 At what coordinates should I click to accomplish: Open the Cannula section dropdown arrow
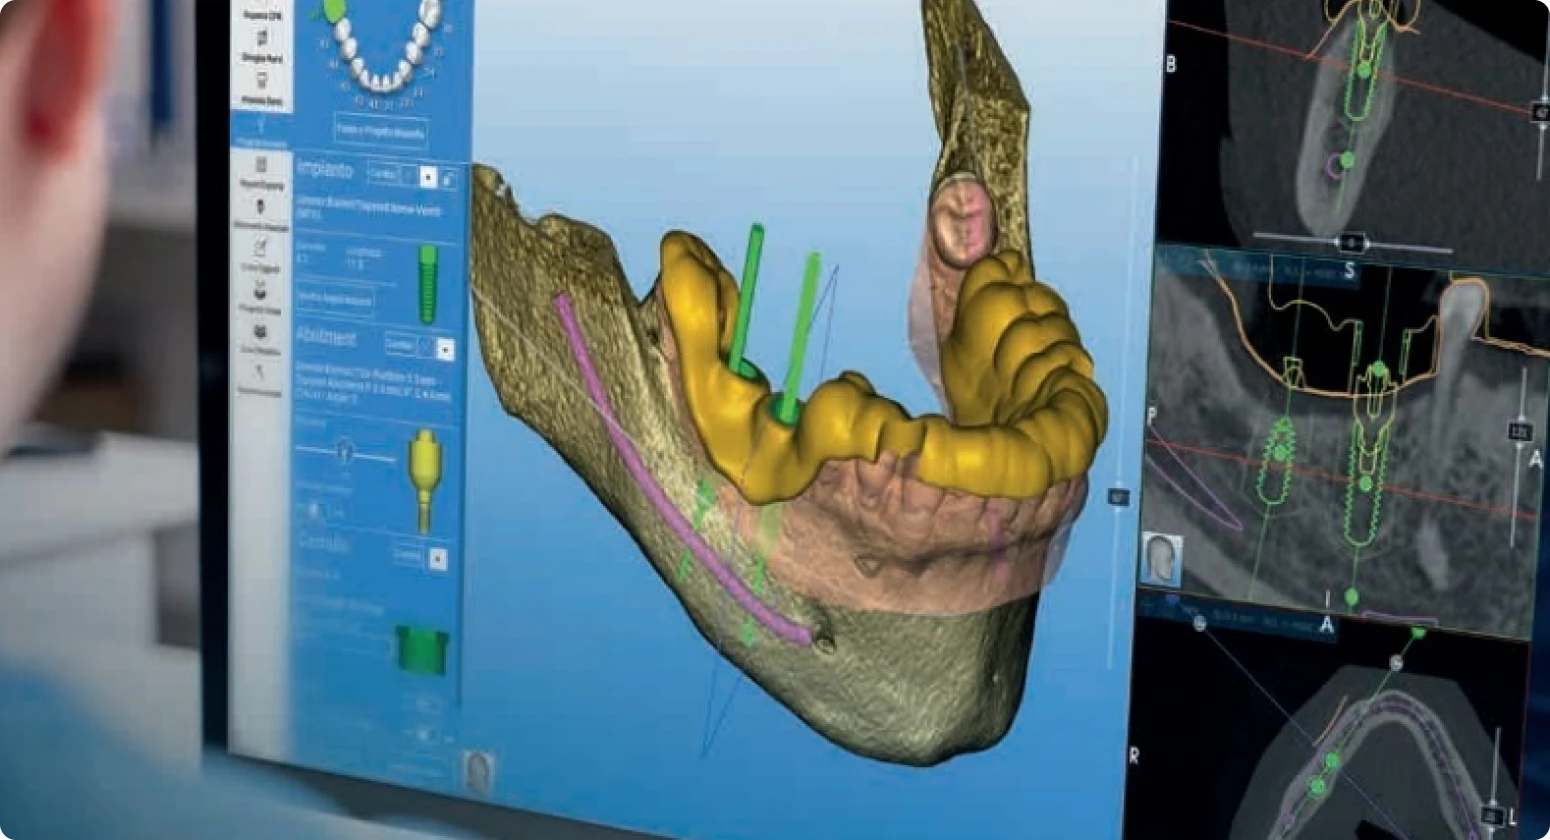tap(437, 559)
